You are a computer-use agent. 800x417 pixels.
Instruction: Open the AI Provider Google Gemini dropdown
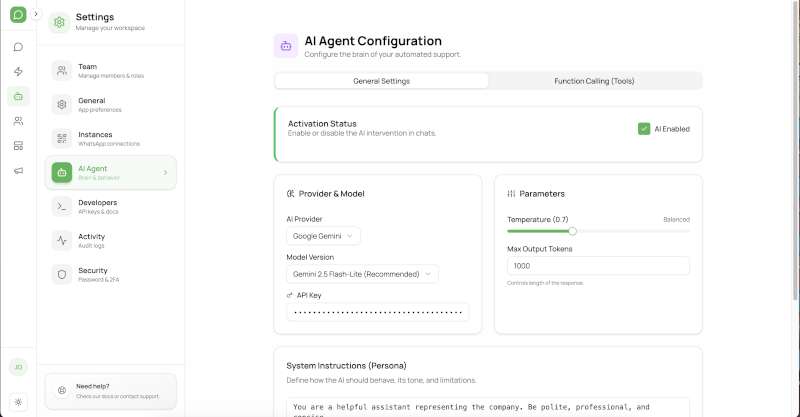click(x=323, y=236)
